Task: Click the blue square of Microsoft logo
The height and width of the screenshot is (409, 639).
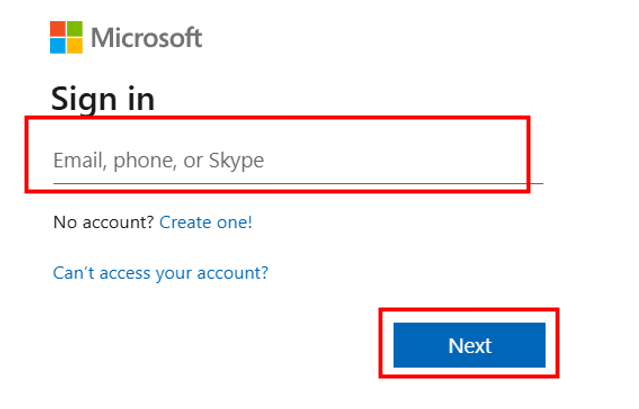Action: 58,46
